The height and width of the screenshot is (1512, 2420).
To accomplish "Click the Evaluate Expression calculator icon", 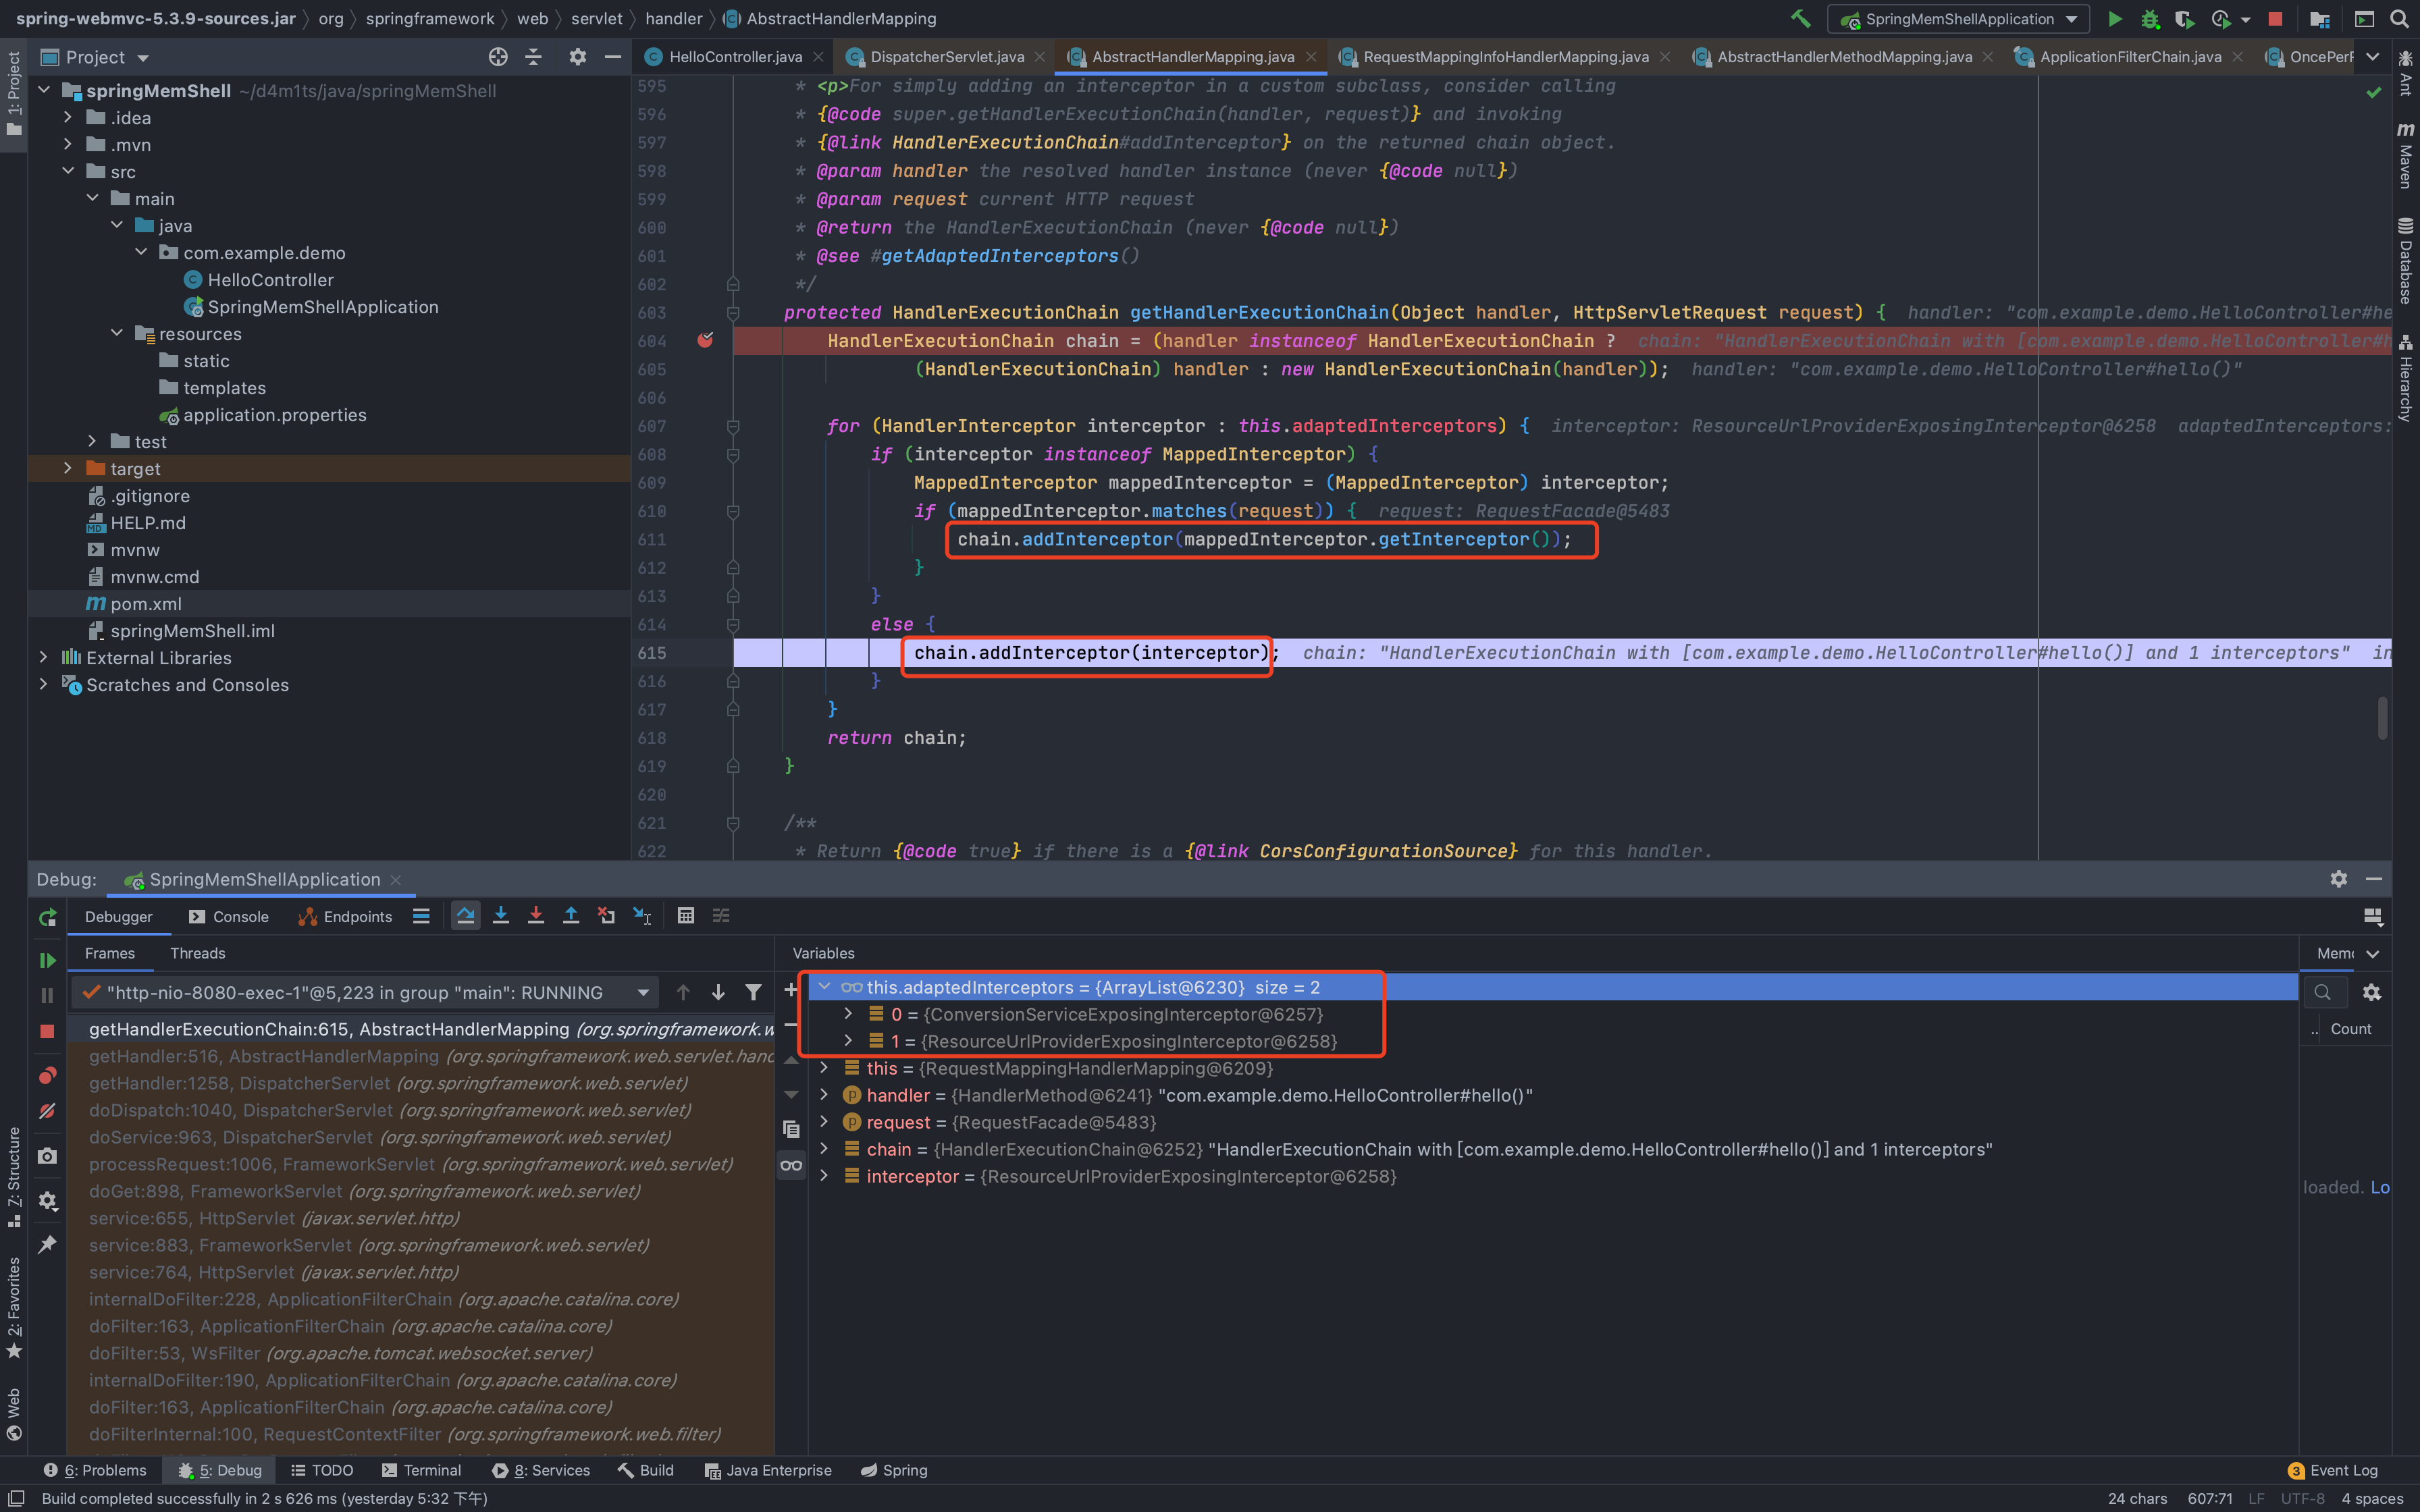I will coord(685,916).
